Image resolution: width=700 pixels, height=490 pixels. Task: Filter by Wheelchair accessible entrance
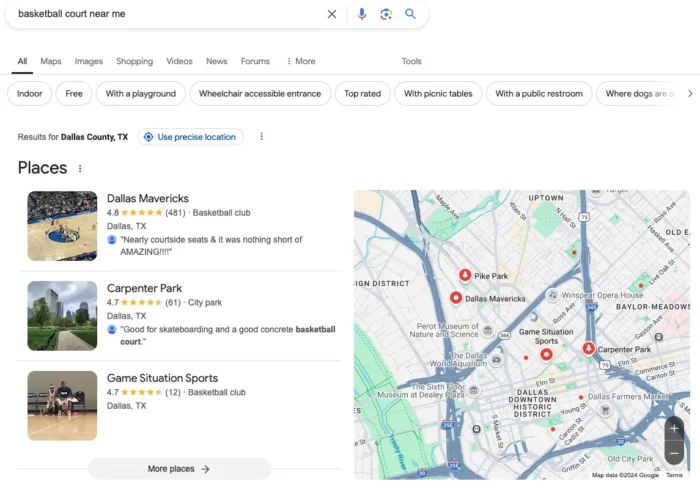[260, 94]
